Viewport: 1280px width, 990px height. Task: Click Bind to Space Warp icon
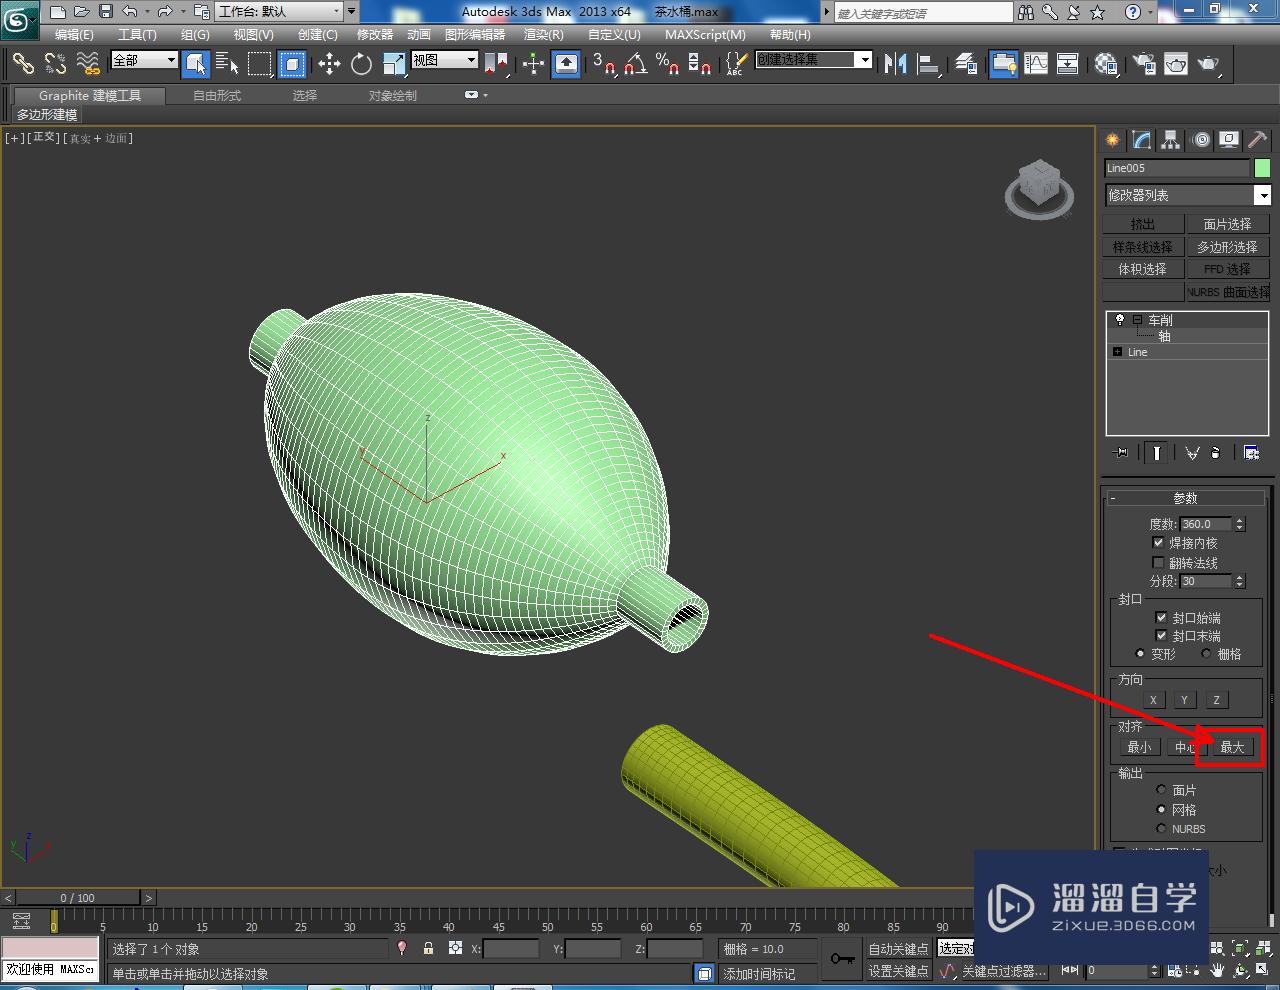click(88, 64)
